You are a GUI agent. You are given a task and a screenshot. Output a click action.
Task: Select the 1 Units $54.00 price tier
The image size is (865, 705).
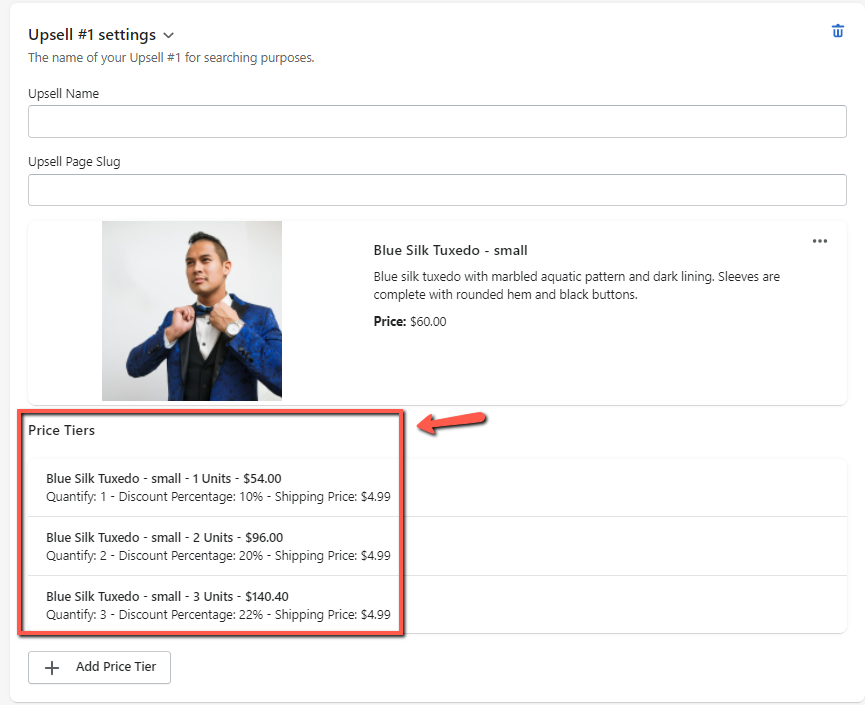pos(164,479)
